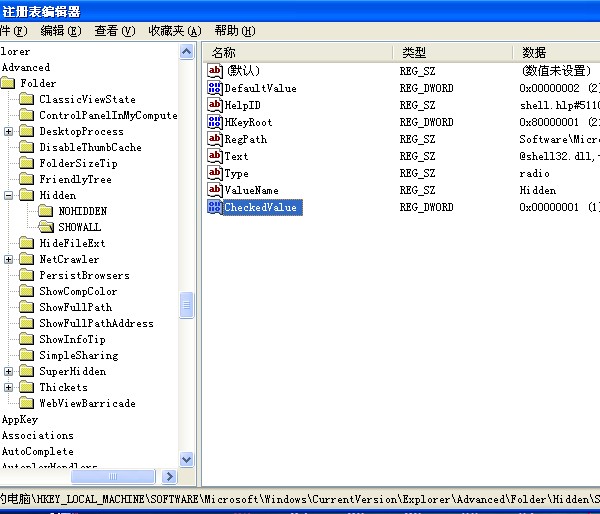Select the Text value name

[236, 156]
